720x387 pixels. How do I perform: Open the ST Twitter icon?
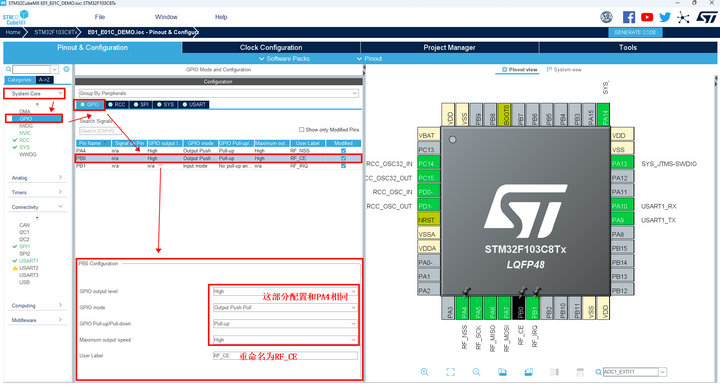(x=664, y=17)
